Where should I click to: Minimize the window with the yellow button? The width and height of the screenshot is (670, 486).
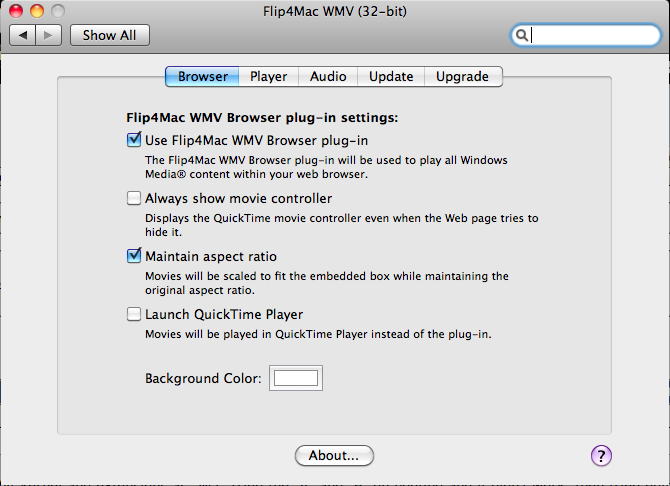click(37, 11)
